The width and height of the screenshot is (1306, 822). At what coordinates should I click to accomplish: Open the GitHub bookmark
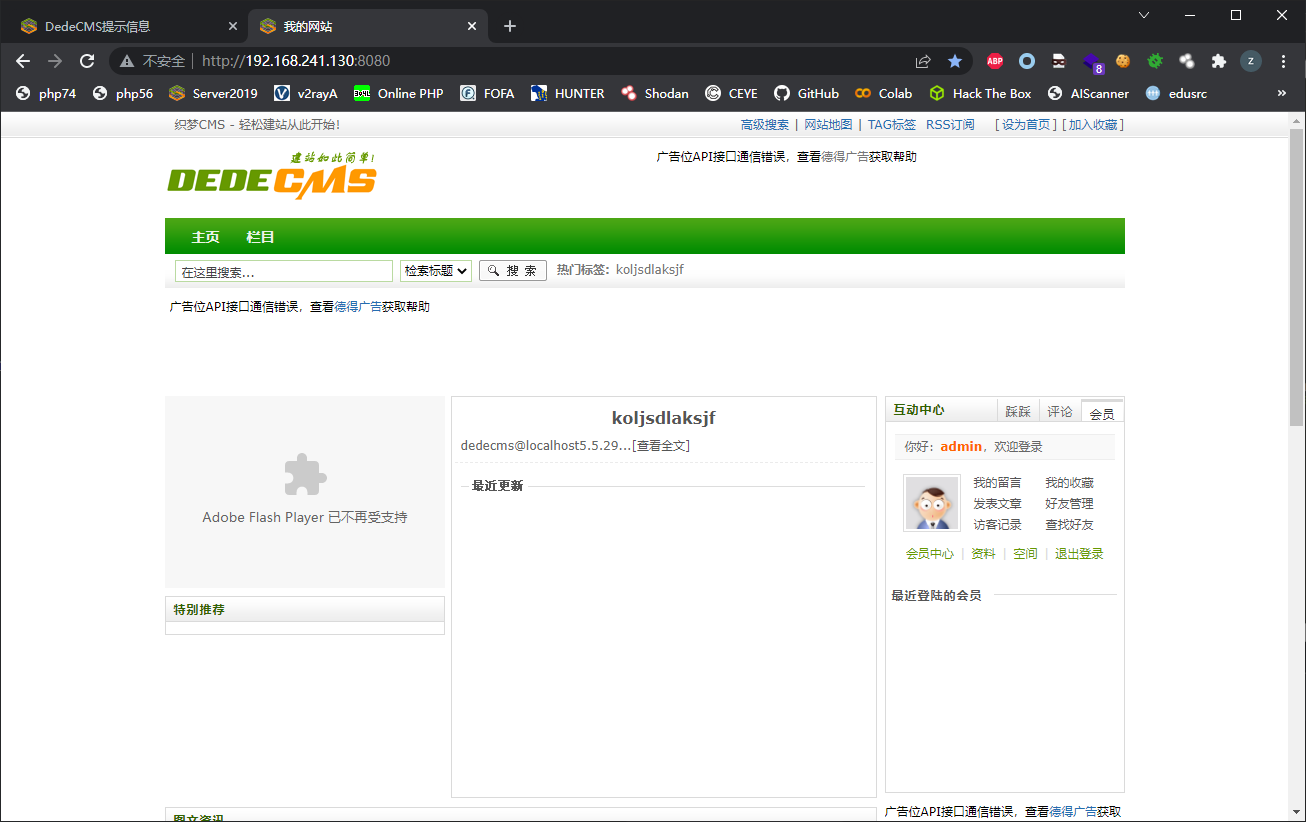[x=806, y=93]
